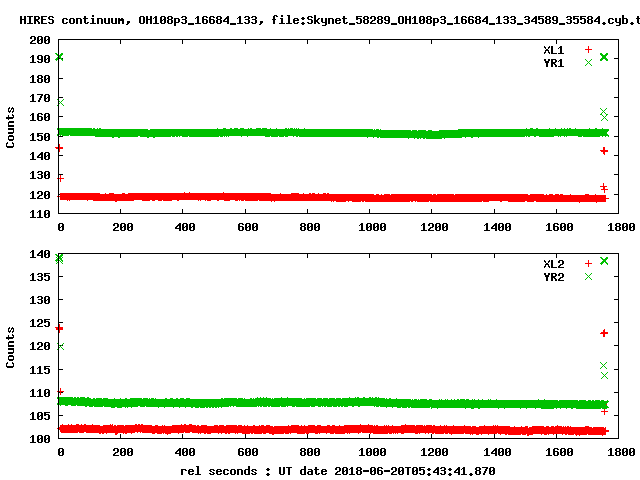Select the YR2 legend label

click(553, 277)
